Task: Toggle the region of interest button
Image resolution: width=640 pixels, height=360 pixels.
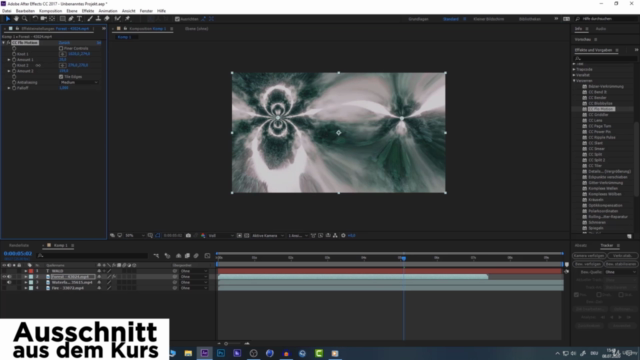Action: coord(239,236)
